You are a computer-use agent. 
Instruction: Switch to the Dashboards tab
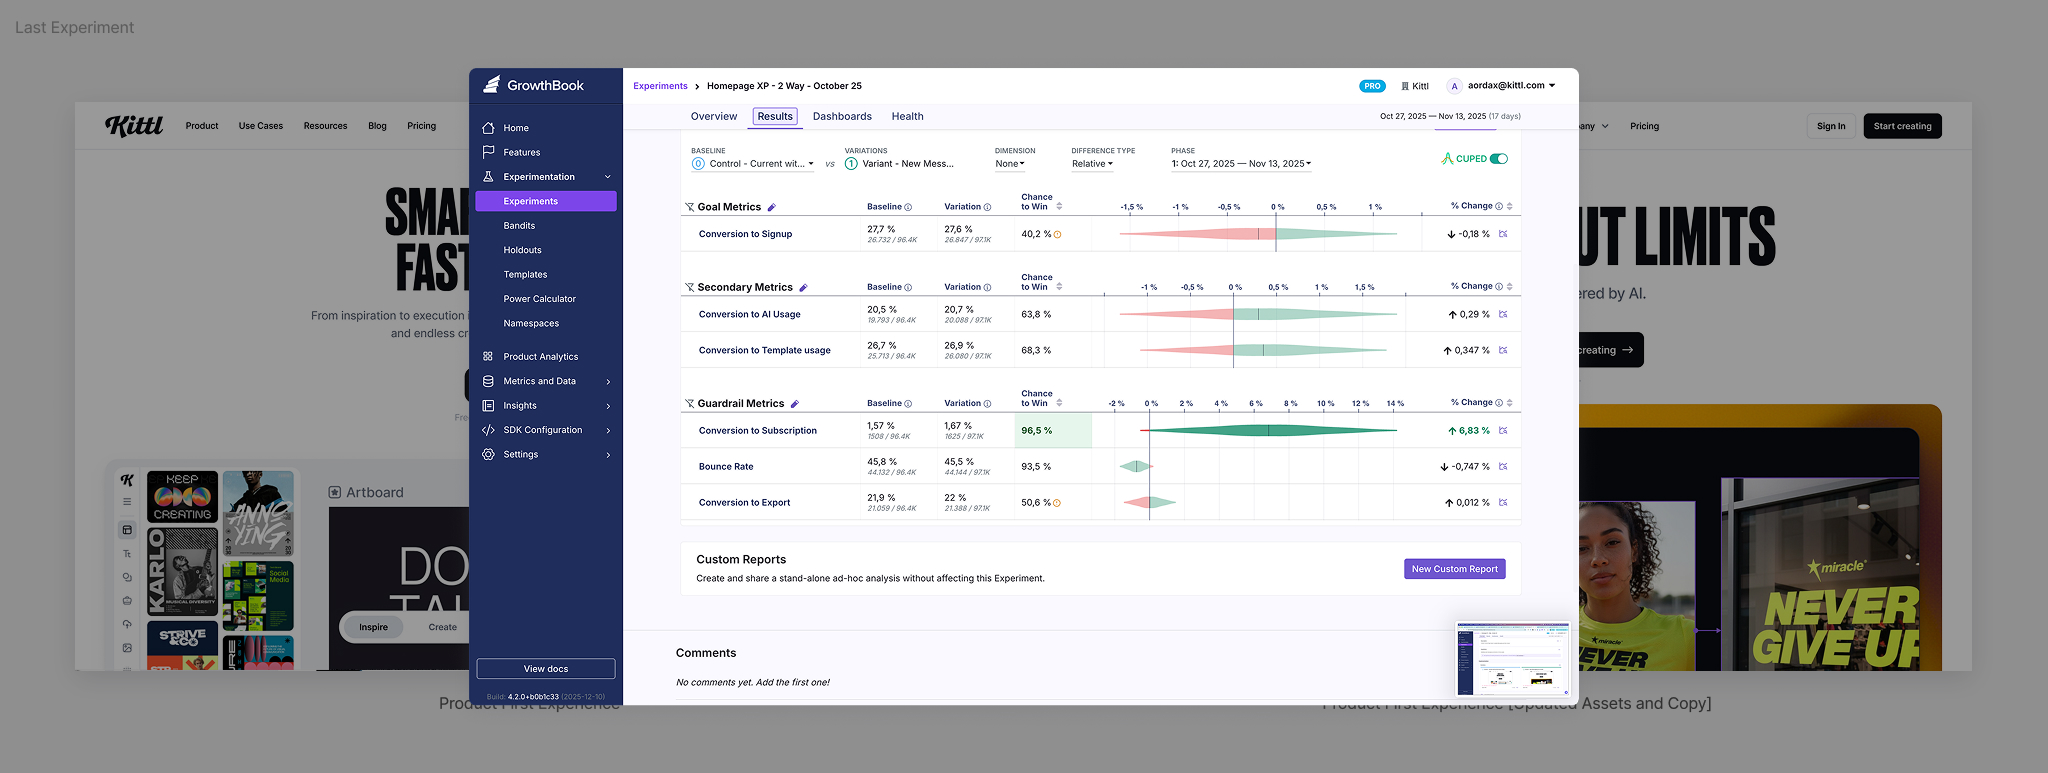click(x=842, y=117)
